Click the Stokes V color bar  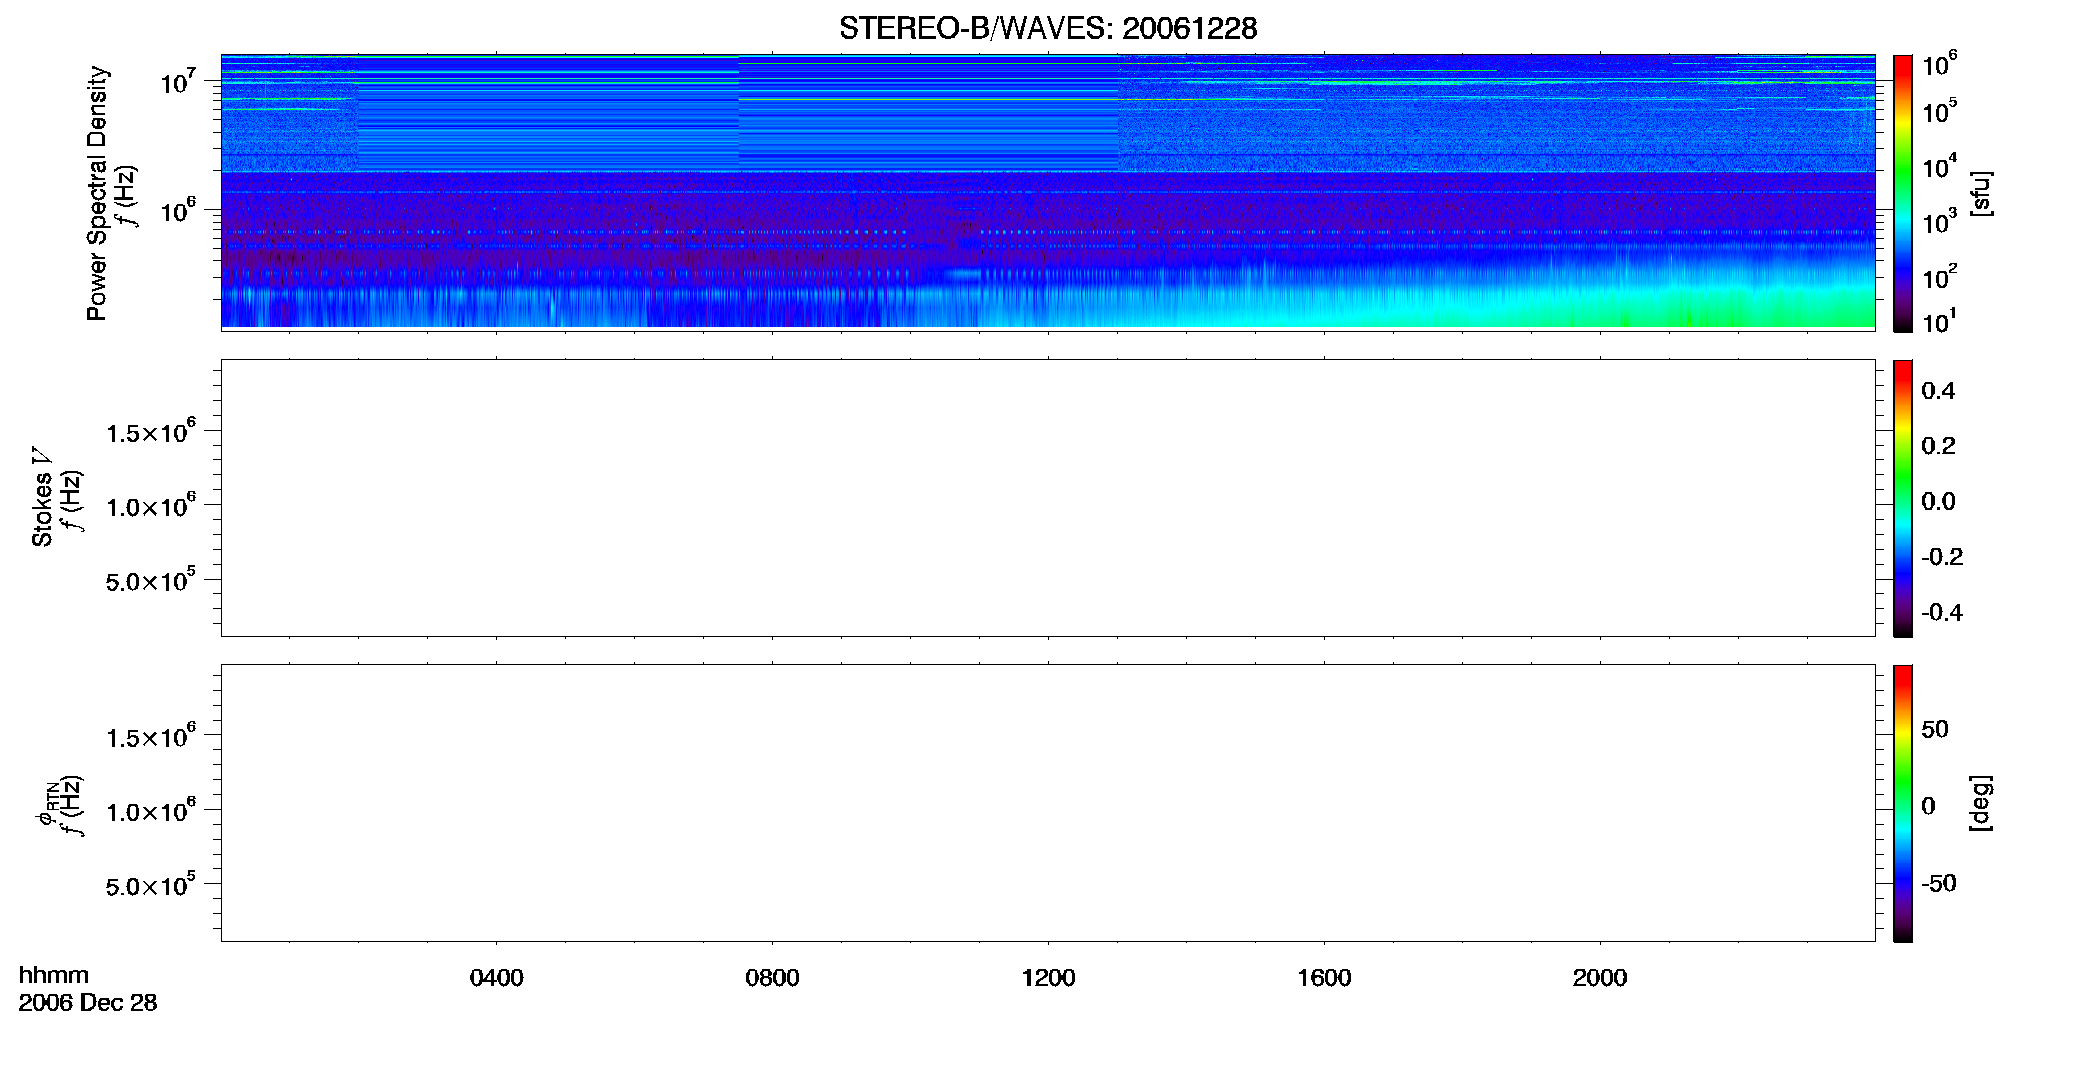[1902, 498]
